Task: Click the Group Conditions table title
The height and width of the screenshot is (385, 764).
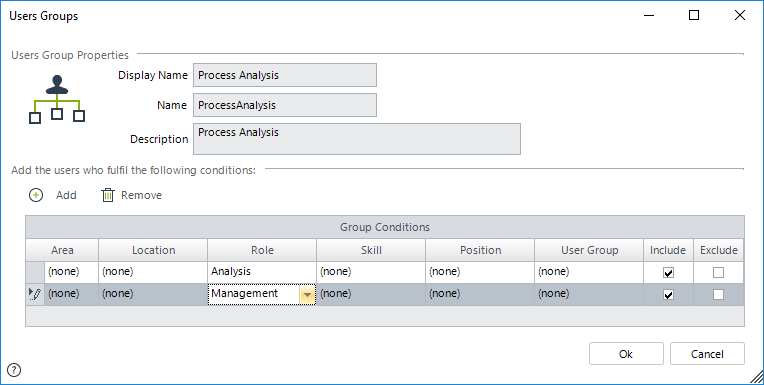Action: [x=385, y=227]
